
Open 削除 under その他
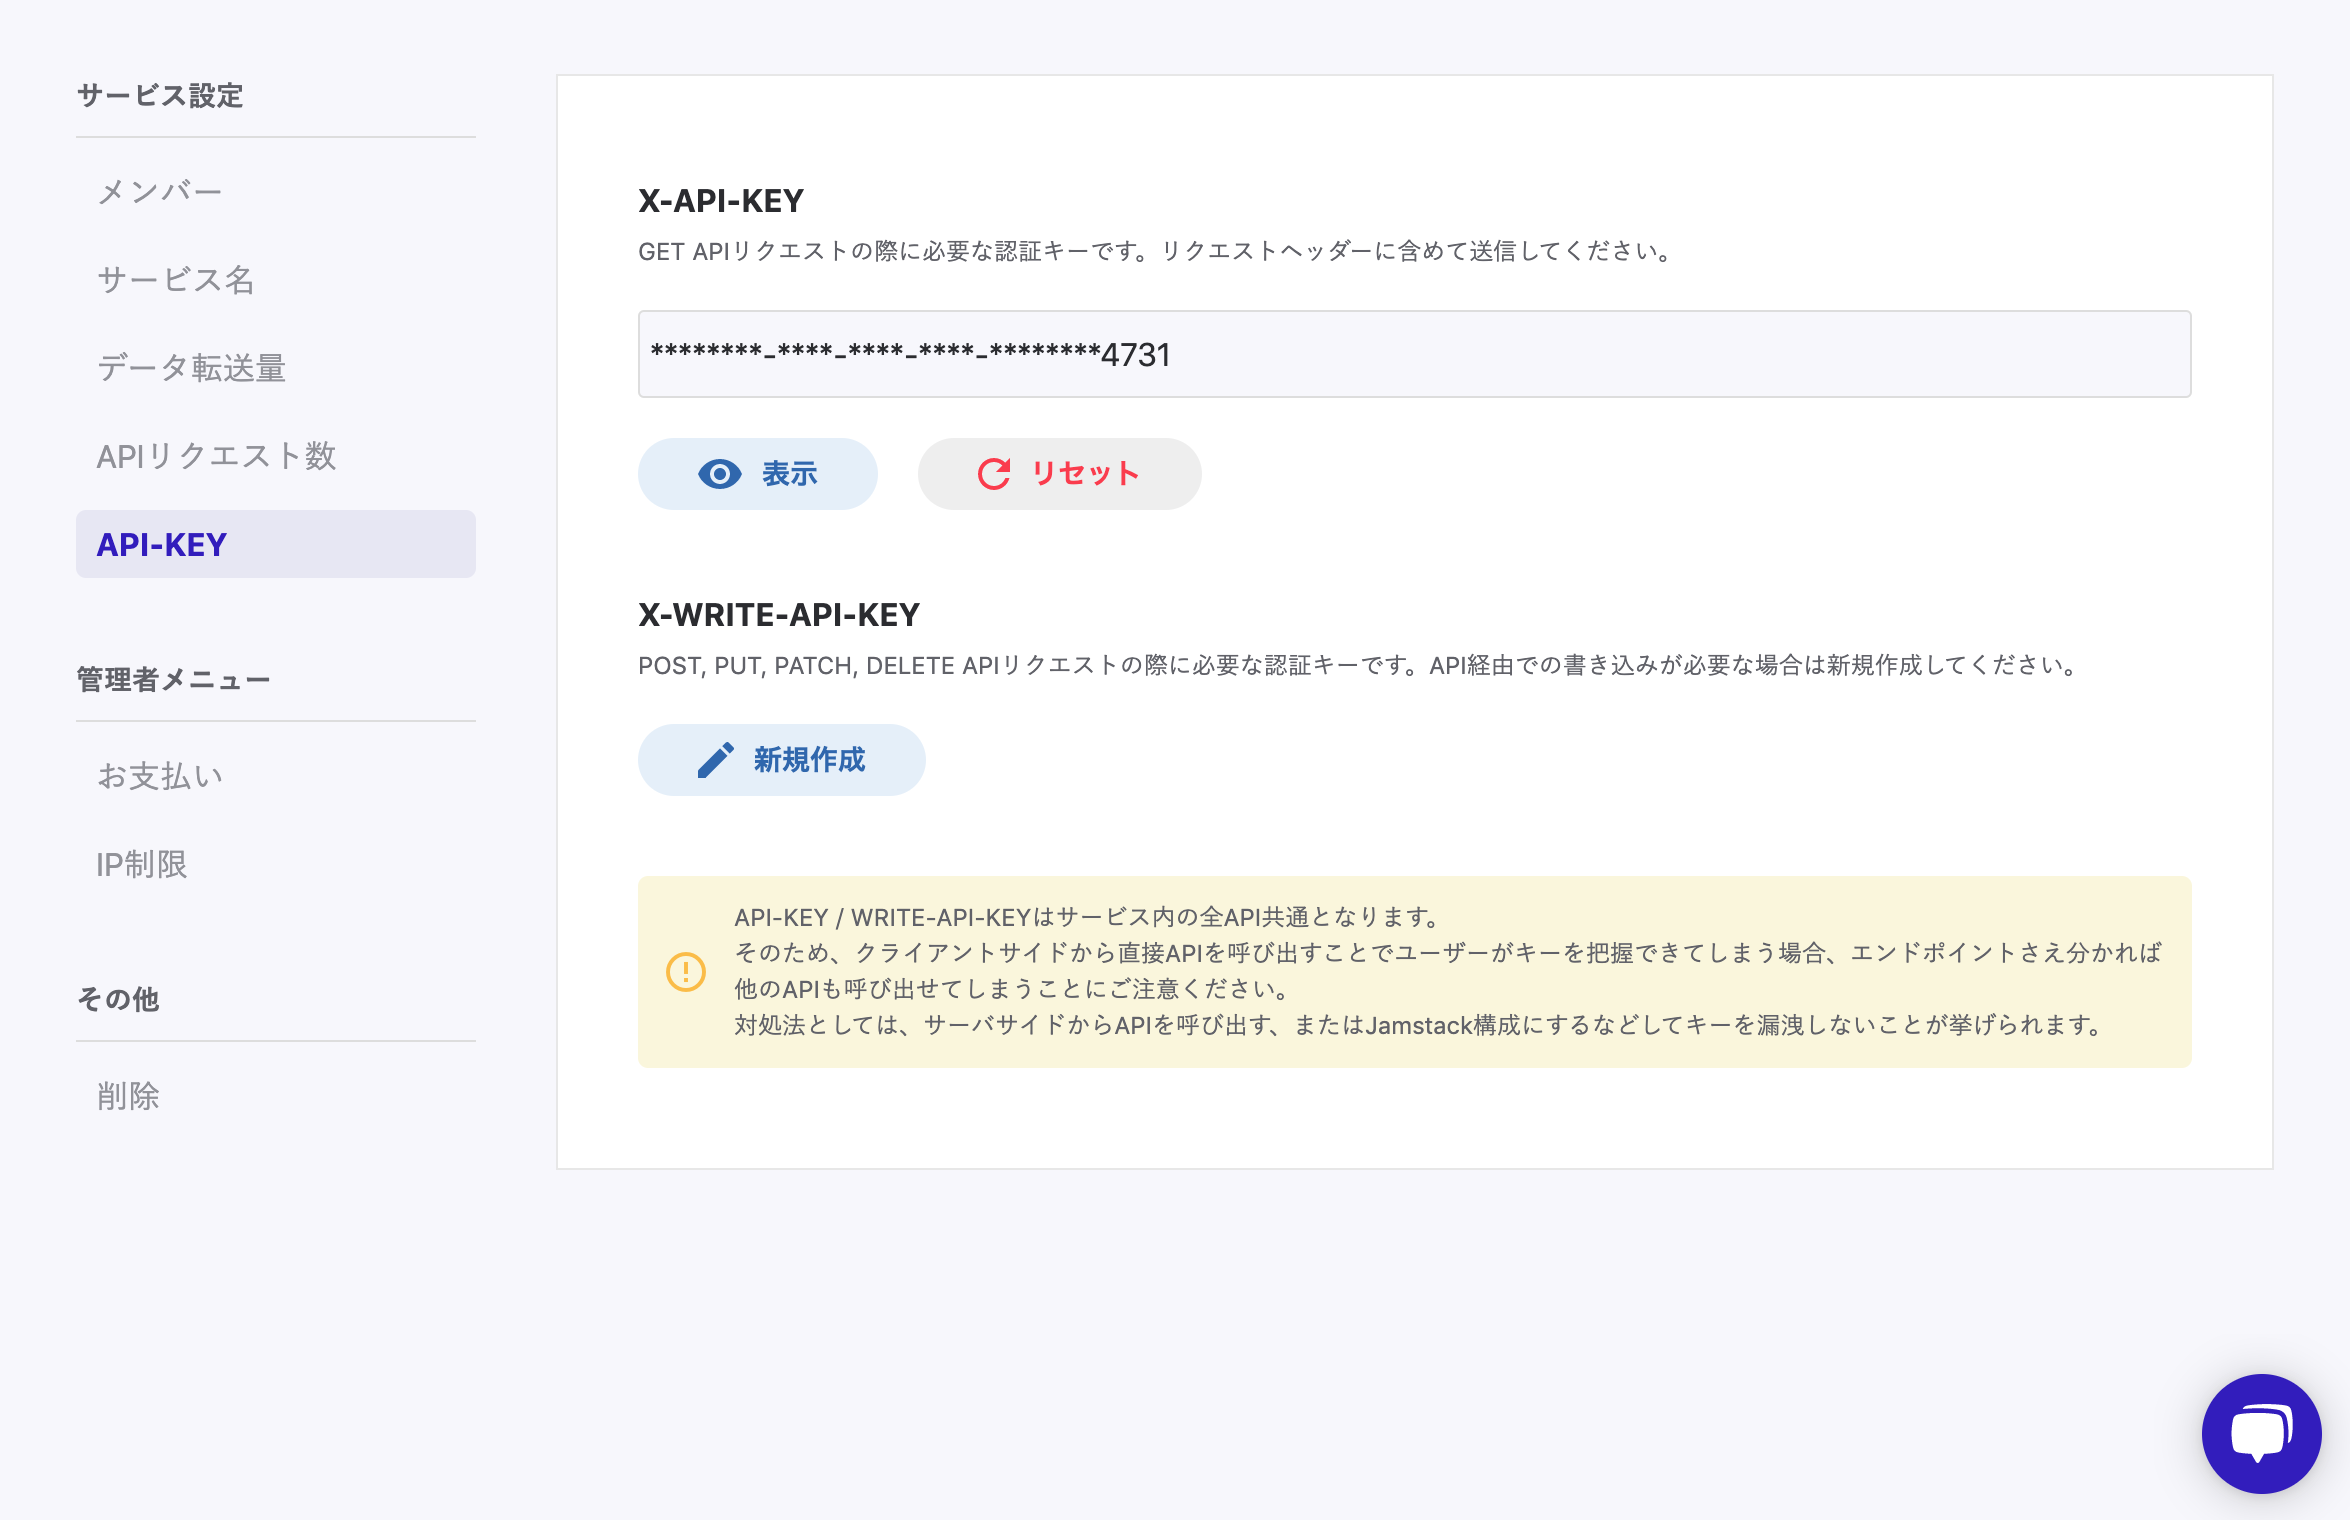[128, 1096]
